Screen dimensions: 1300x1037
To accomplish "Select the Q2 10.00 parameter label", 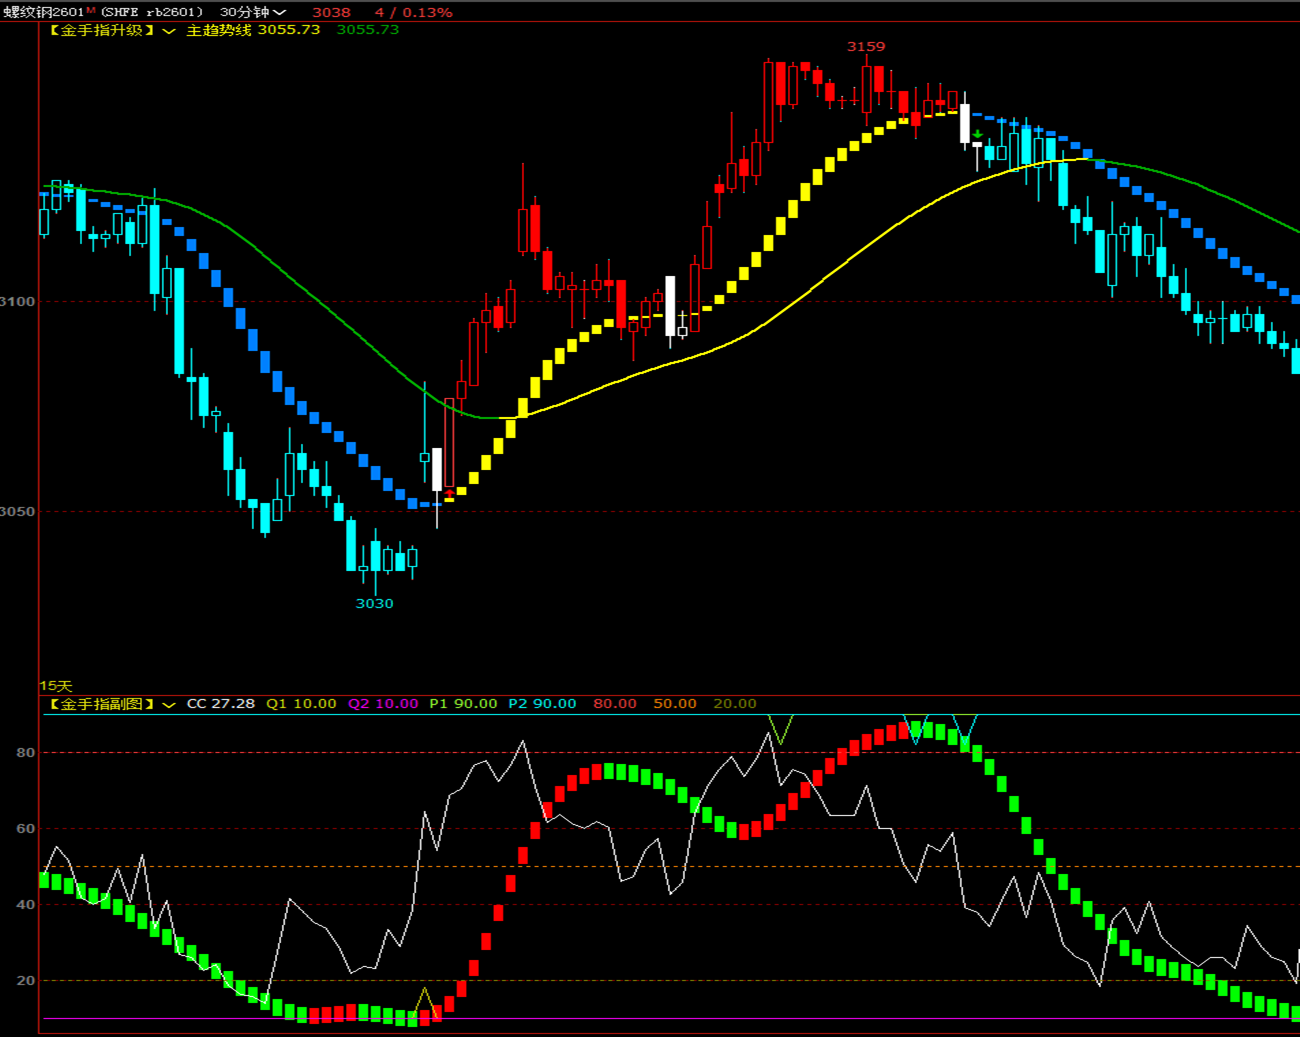I will (x=383, y=704).
